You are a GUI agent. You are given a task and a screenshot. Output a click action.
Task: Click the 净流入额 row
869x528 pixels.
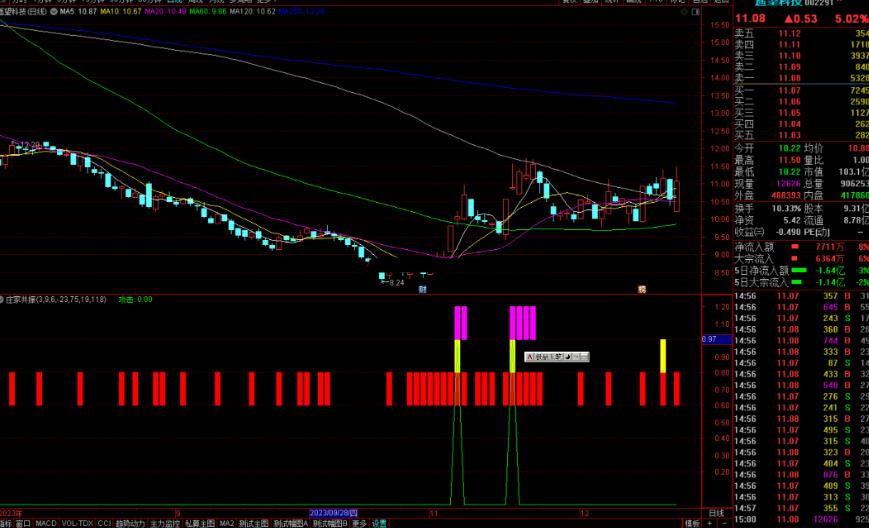click(801, 247)
